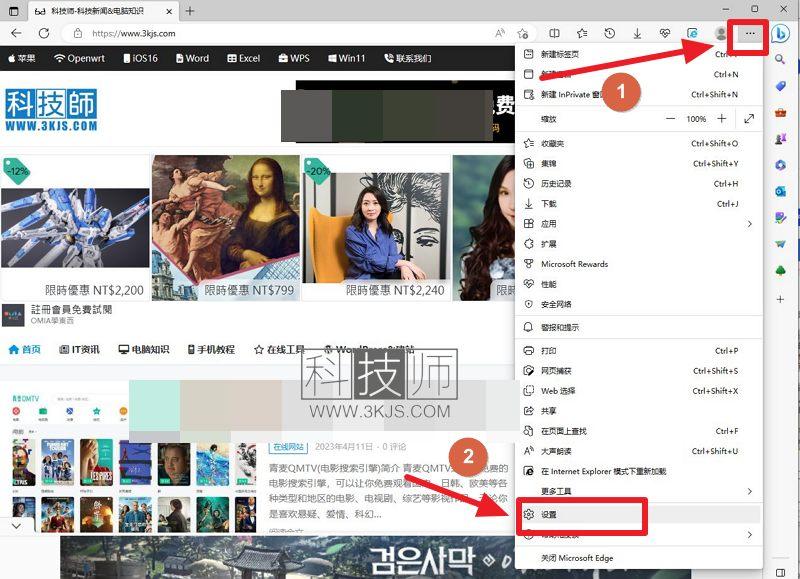Select Microsoft Rewards menu item

click(638, 264)
